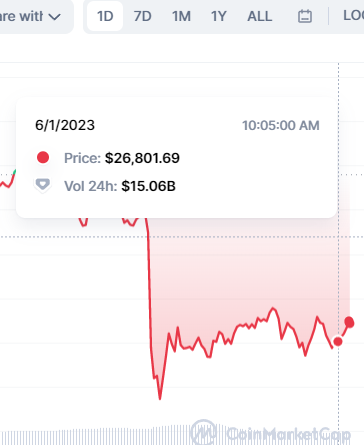Click the 6/1/2023 date in tooltip
Image resolution: width=364 pixels, height=445 pixels.
tap(65, 125)
